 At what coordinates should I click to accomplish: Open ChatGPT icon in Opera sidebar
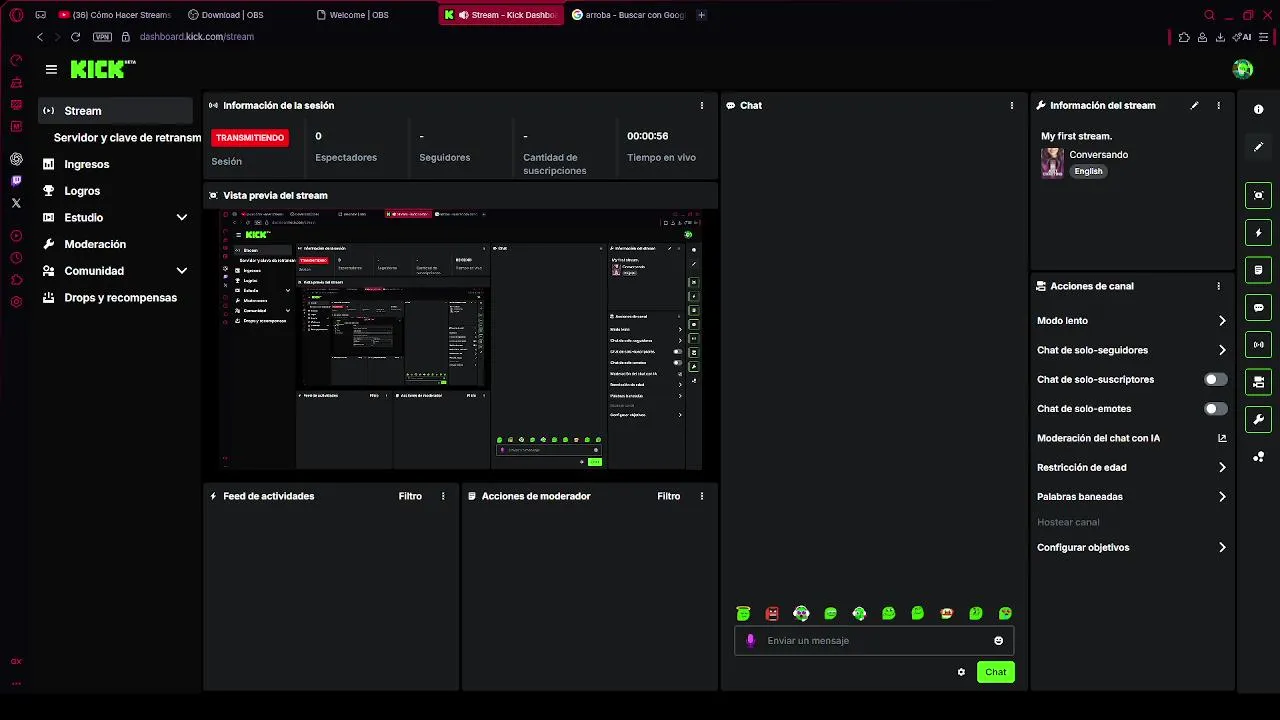[x=16, y=159]
